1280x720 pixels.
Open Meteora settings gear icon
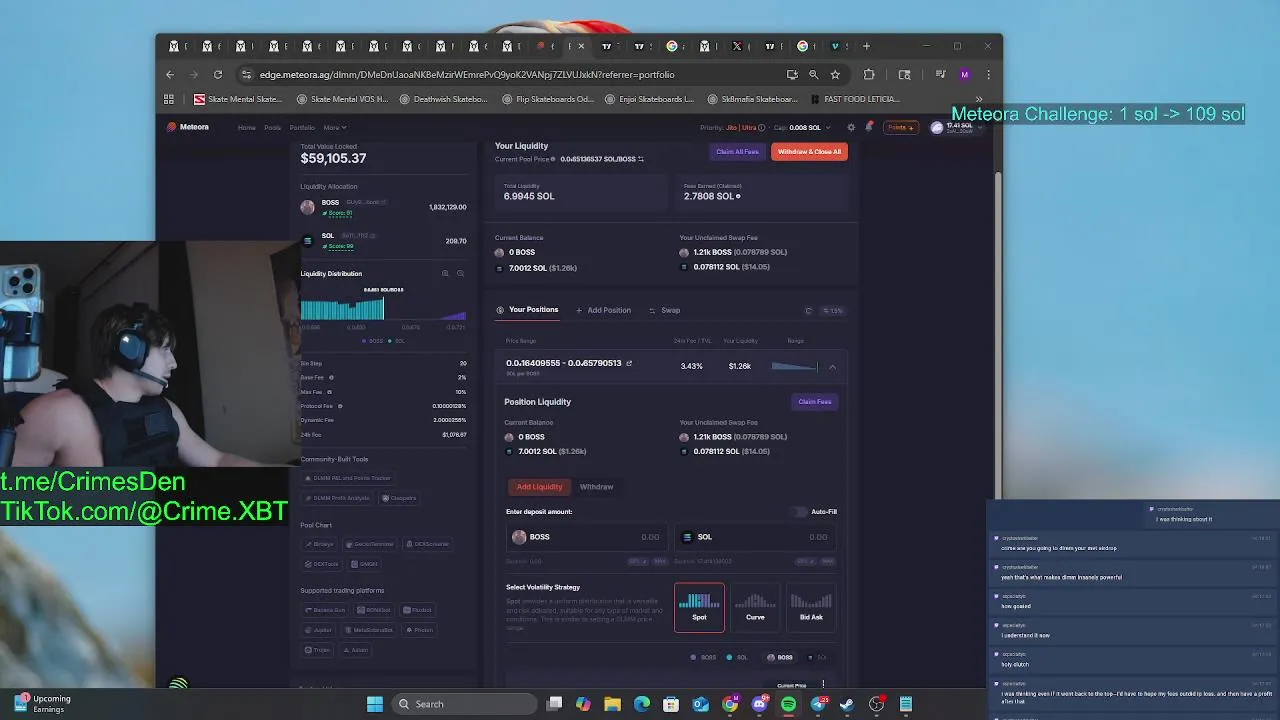click(x=851, y=127)
